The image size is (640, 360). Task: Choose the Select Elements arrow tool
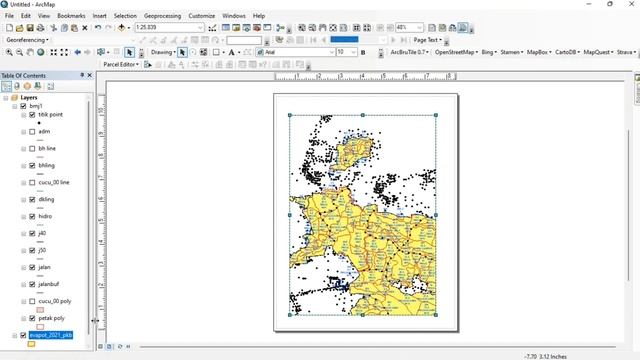pyautogui.click(x=129, y=52)
